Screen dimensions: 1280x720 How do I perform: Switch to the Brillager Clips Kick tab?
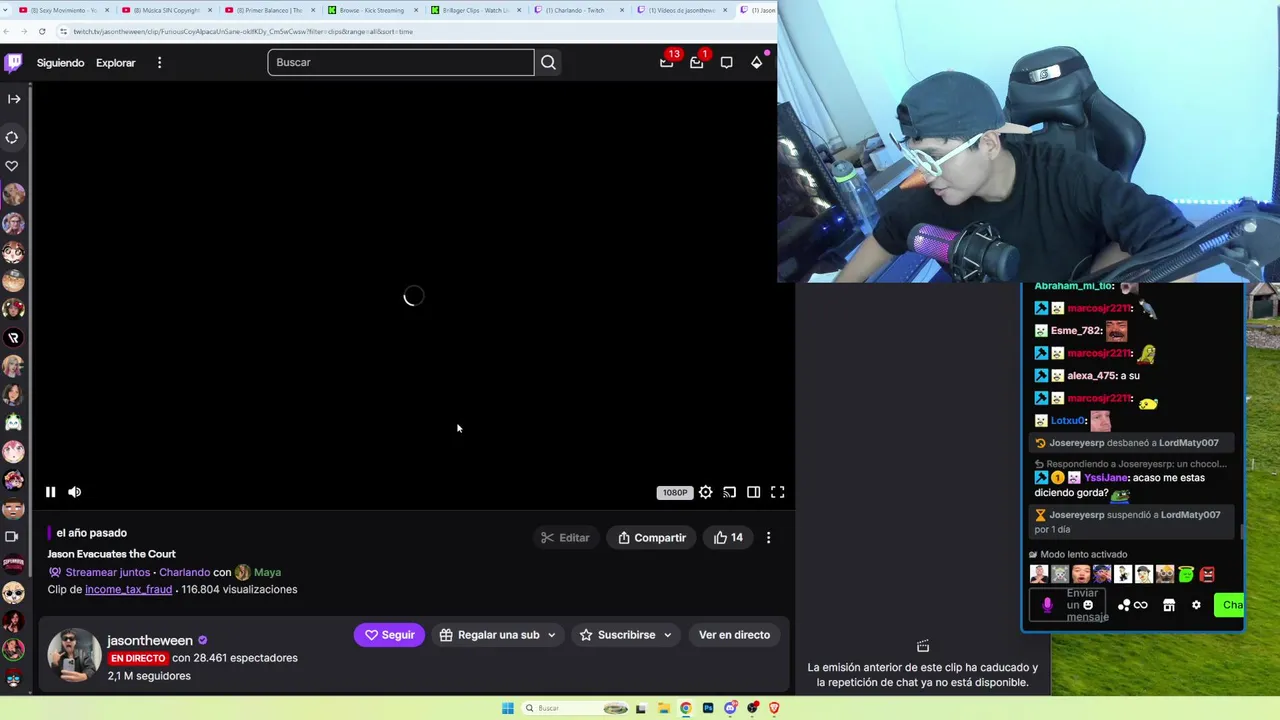click(475, 10)
